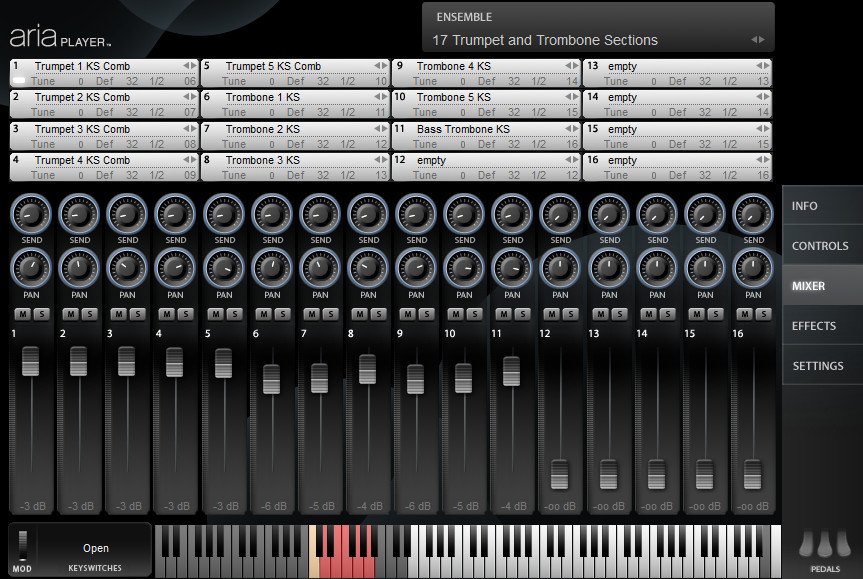Open instrument arrows for slot 13 empty
Viewport: 863px width, 579px height.
tap(762, 65)
